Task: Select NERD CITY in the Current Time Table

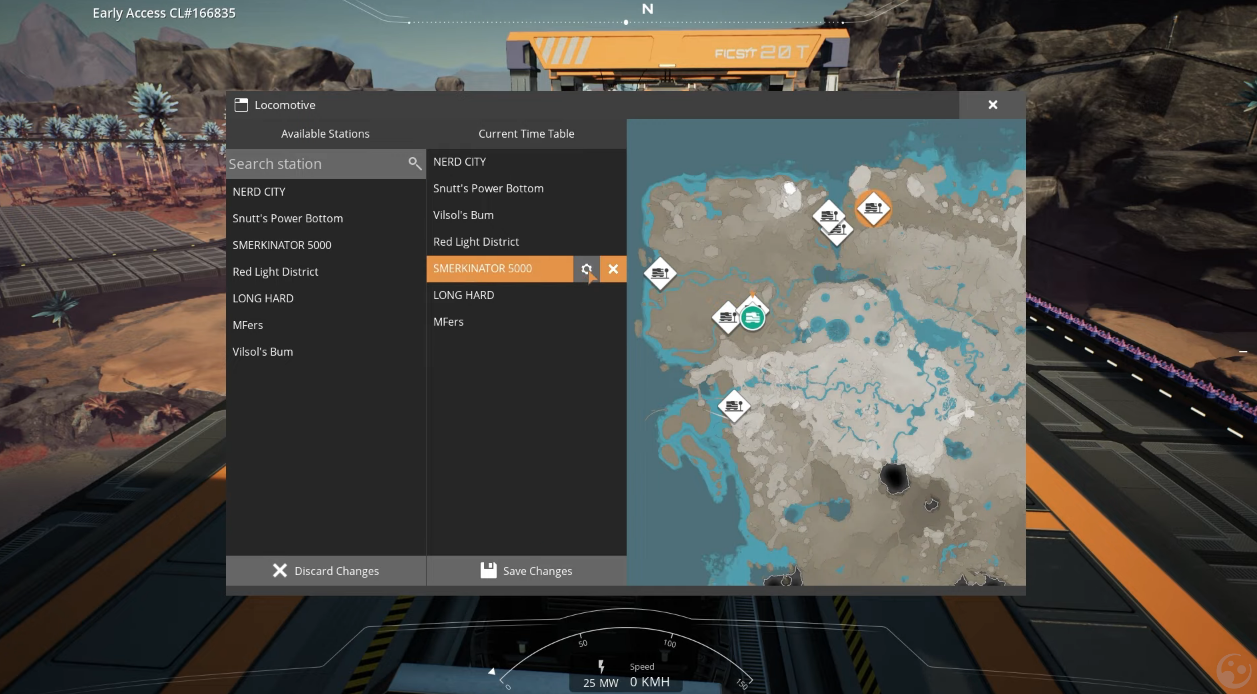Action: (x=527, y=162)
